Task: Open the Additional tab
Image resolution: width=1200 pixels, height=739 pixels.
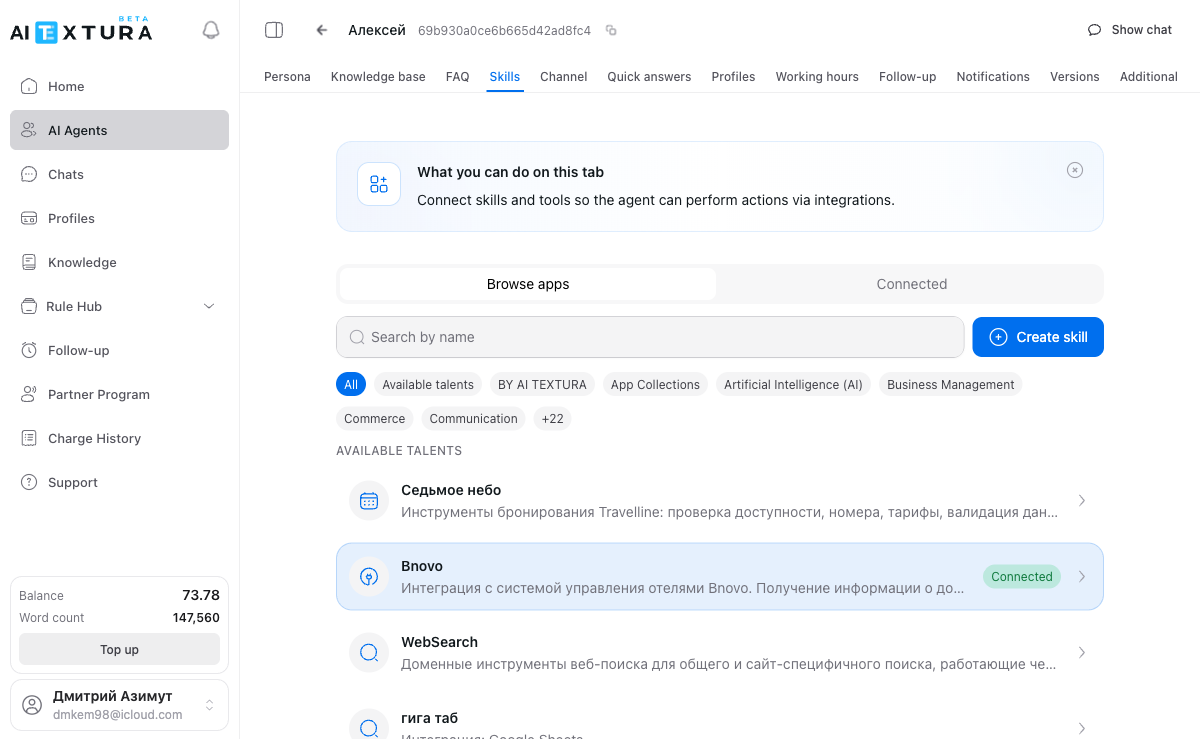Action: click(1149, 76)
